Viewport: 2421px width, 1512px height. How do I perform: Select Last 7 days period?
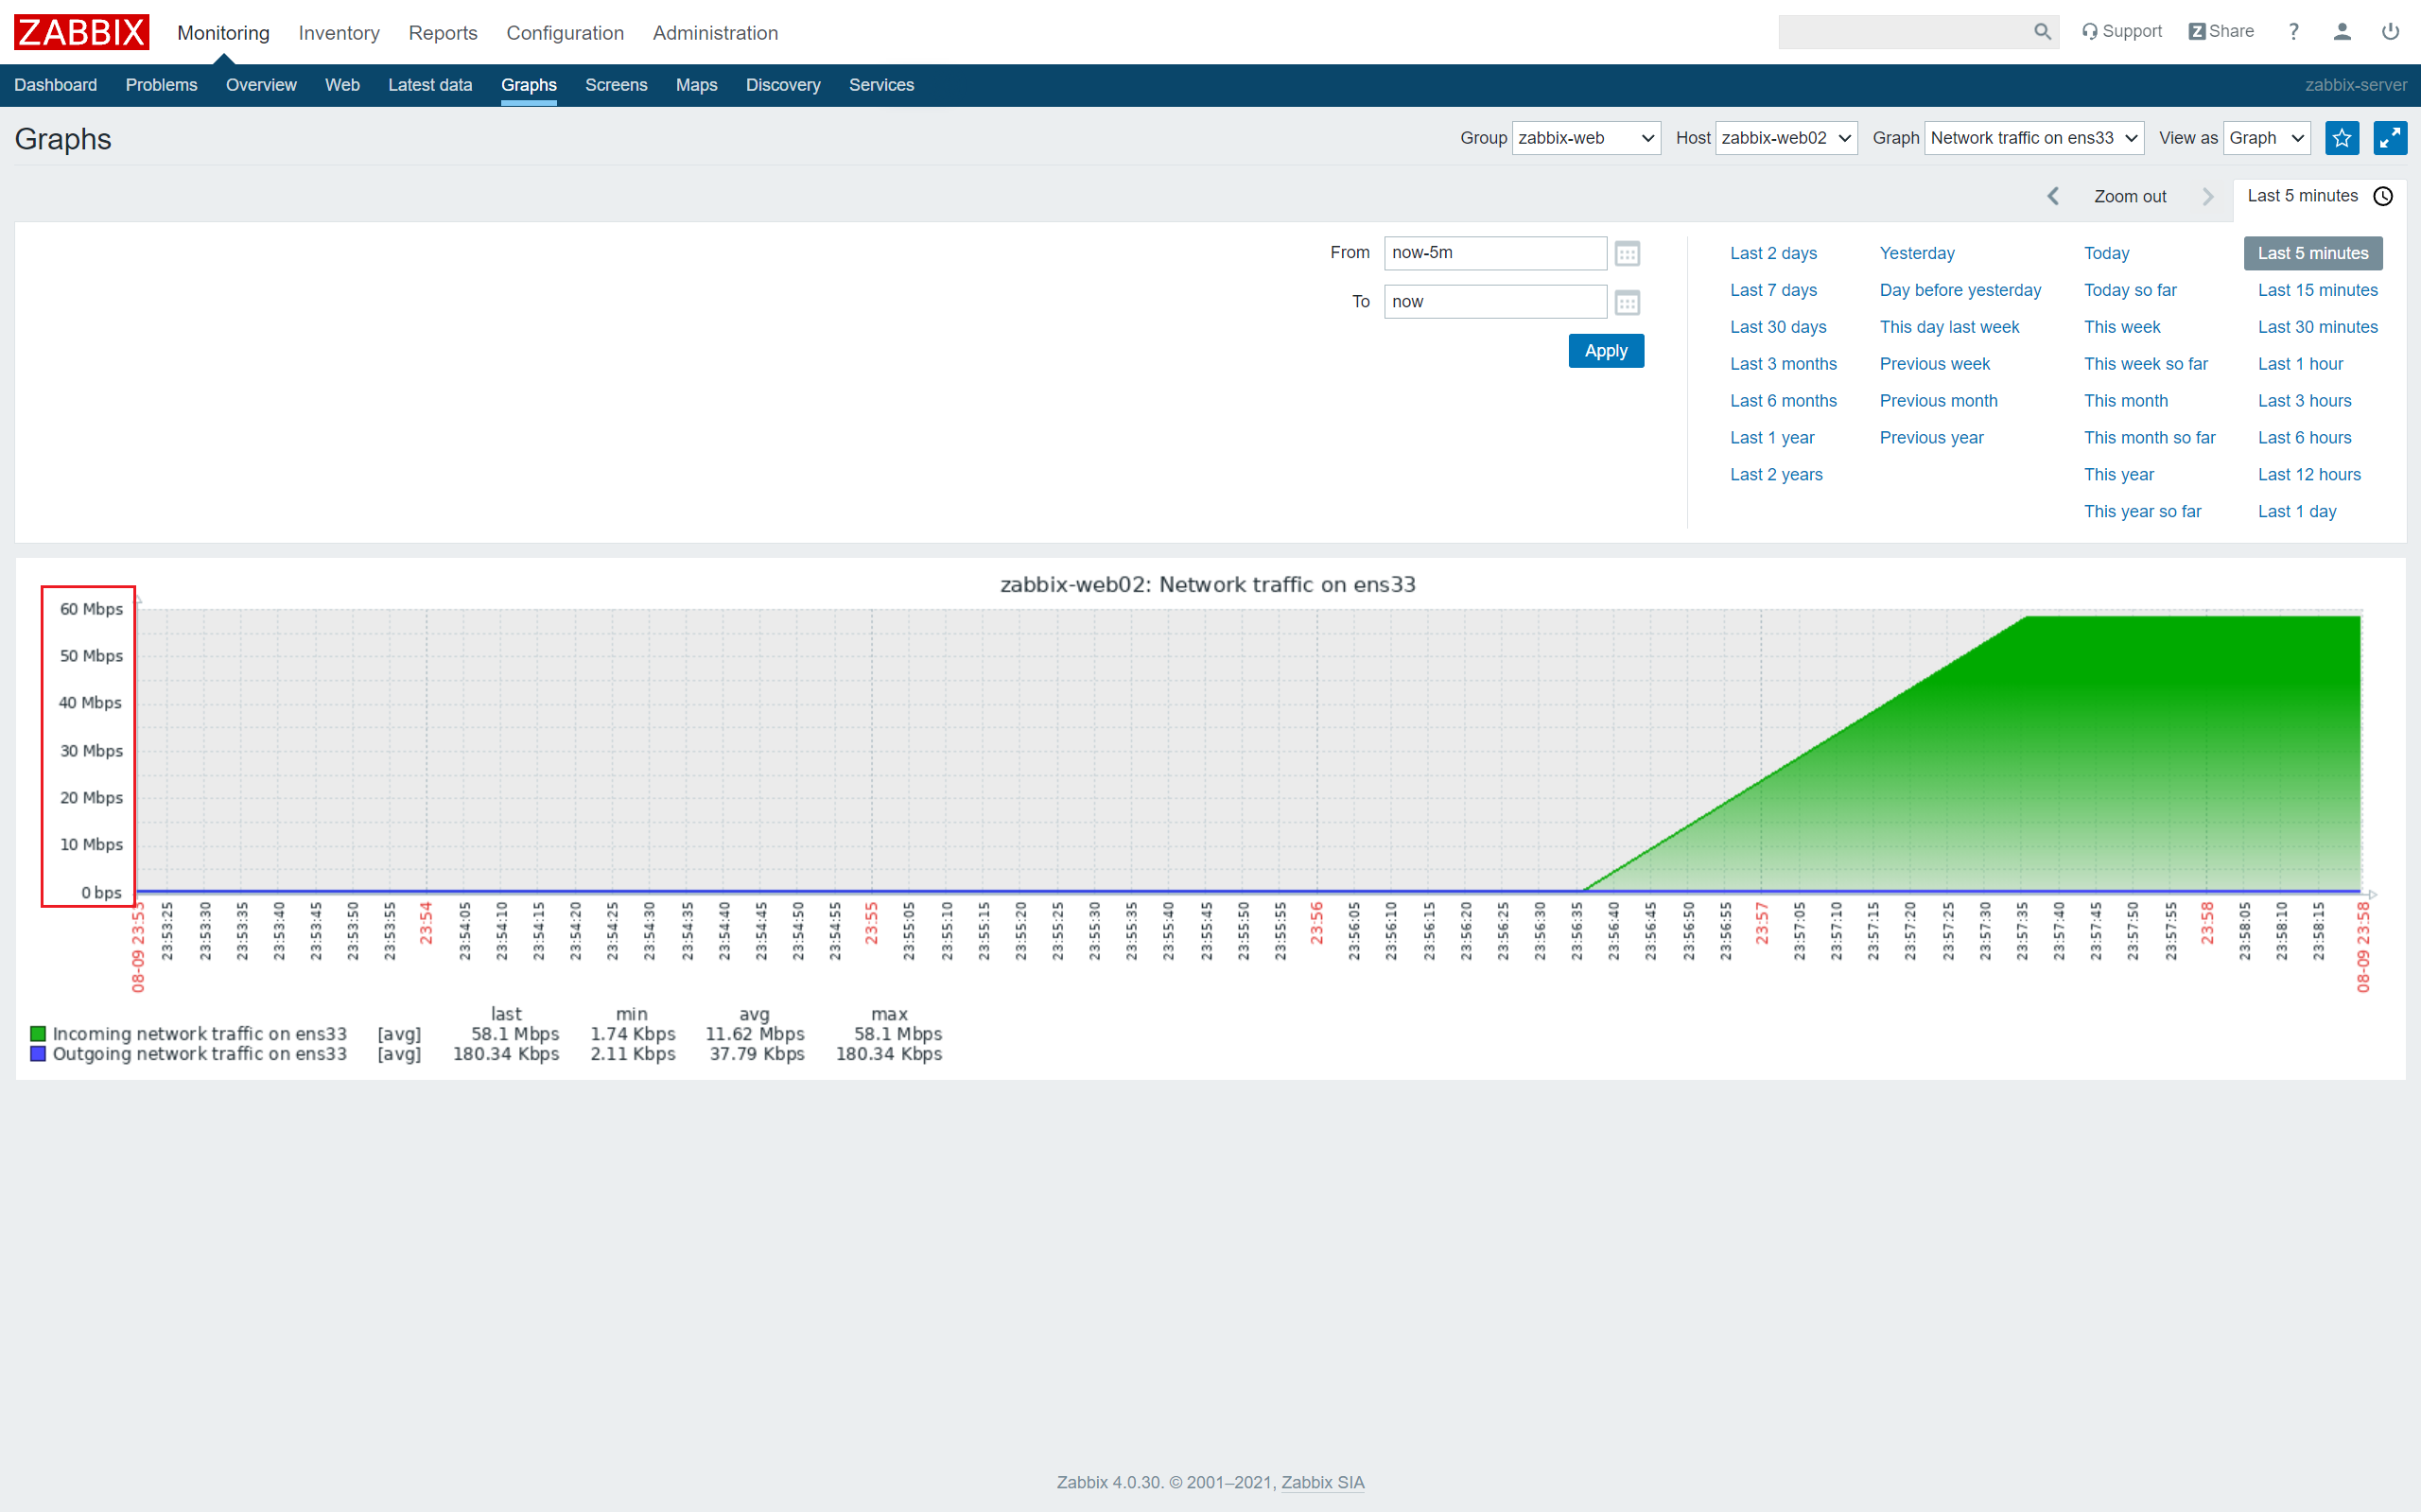click(1773, 290)
